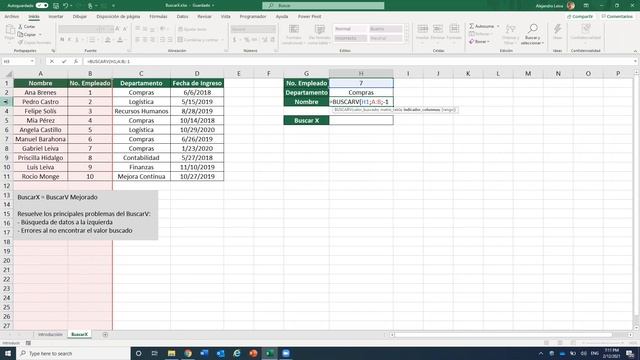
Task: Click the Windows taskbar search box
Action: coord(73,353)
